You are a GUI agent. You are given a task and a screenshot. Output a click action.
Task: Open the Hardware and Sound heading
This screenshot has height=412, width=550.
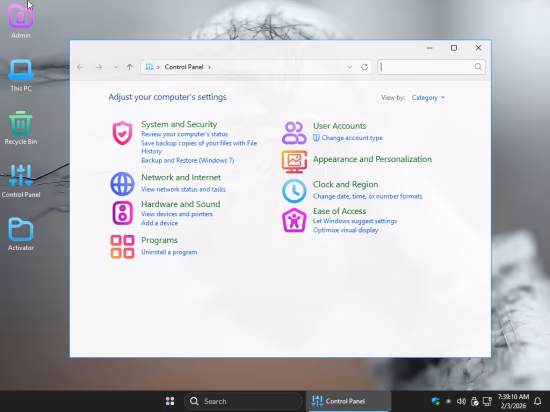[x=181, y=204]
